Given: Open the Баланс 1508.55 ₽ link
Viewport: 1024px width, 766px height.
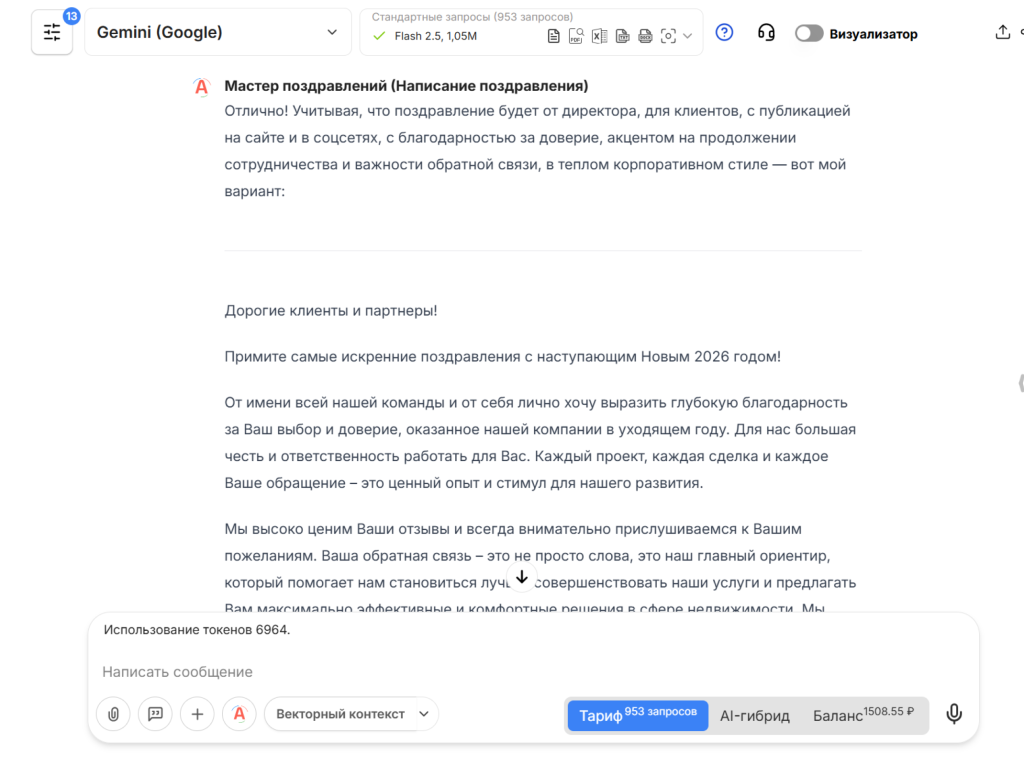Looking at the screenshot, I should click(x=860, y=715).
